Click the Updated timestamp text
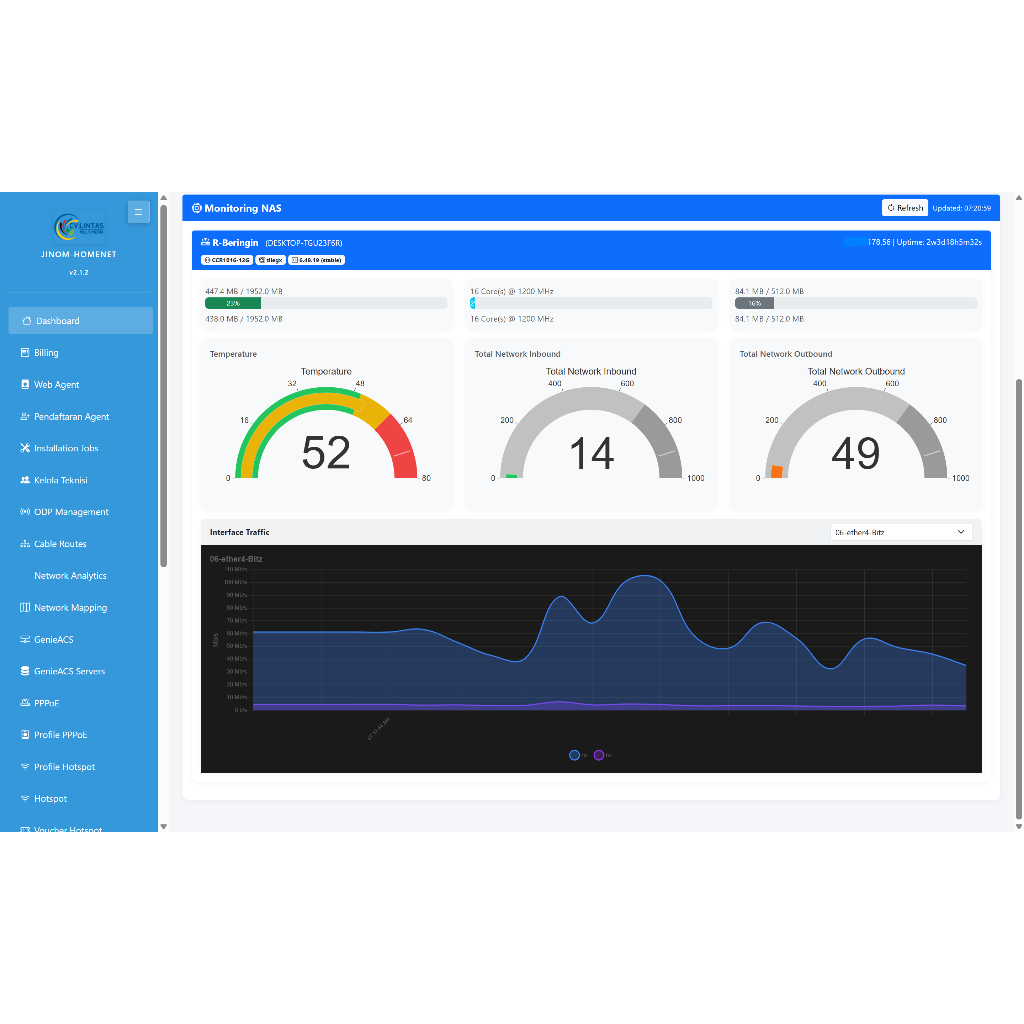Image resolution: width=1024 pixels, height=1024 pixels. (x=961, y=208)
